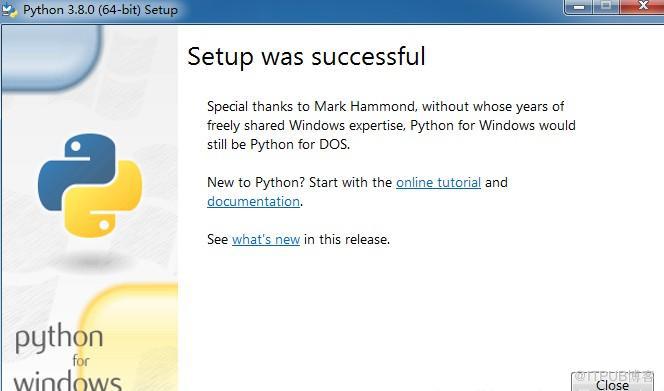
Task: Click the yellow rounded decoration in sidebar
Action: [128, 337]
